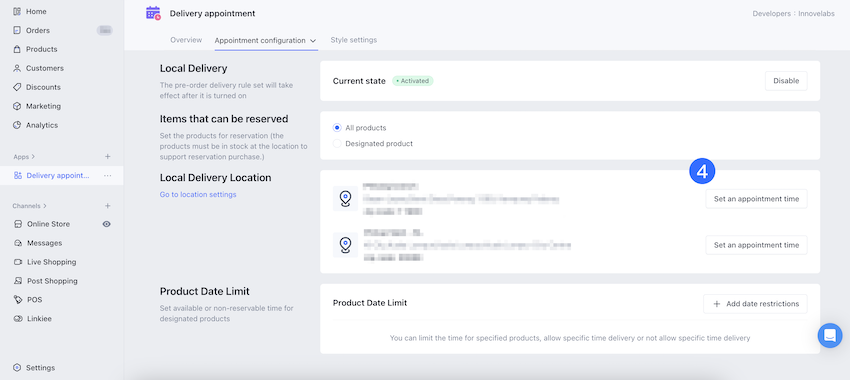Preview Online Store with the eye icon
Image resolution: width=850 pixels, height=380 pixels.
(x=107, y=224)
